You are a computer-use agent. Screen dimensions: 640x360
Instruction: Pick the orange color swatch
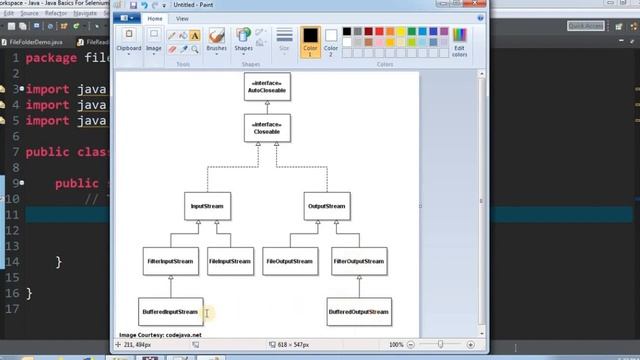tap(390, 31)
